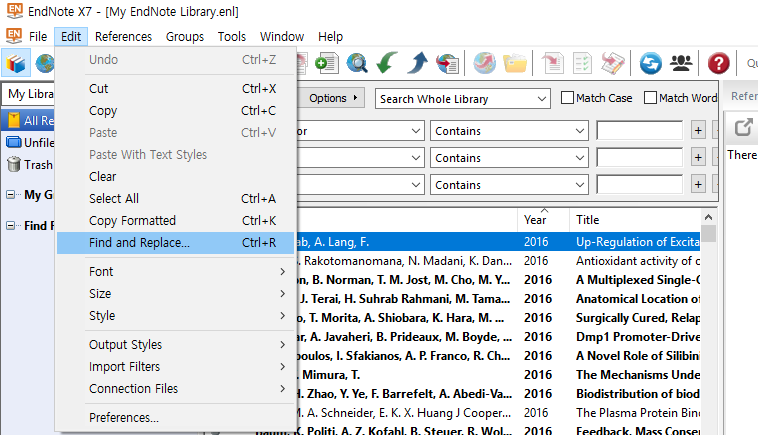Click the Export blue arrow icon
This screenshot has width=758, height=435.
[418, 63]
